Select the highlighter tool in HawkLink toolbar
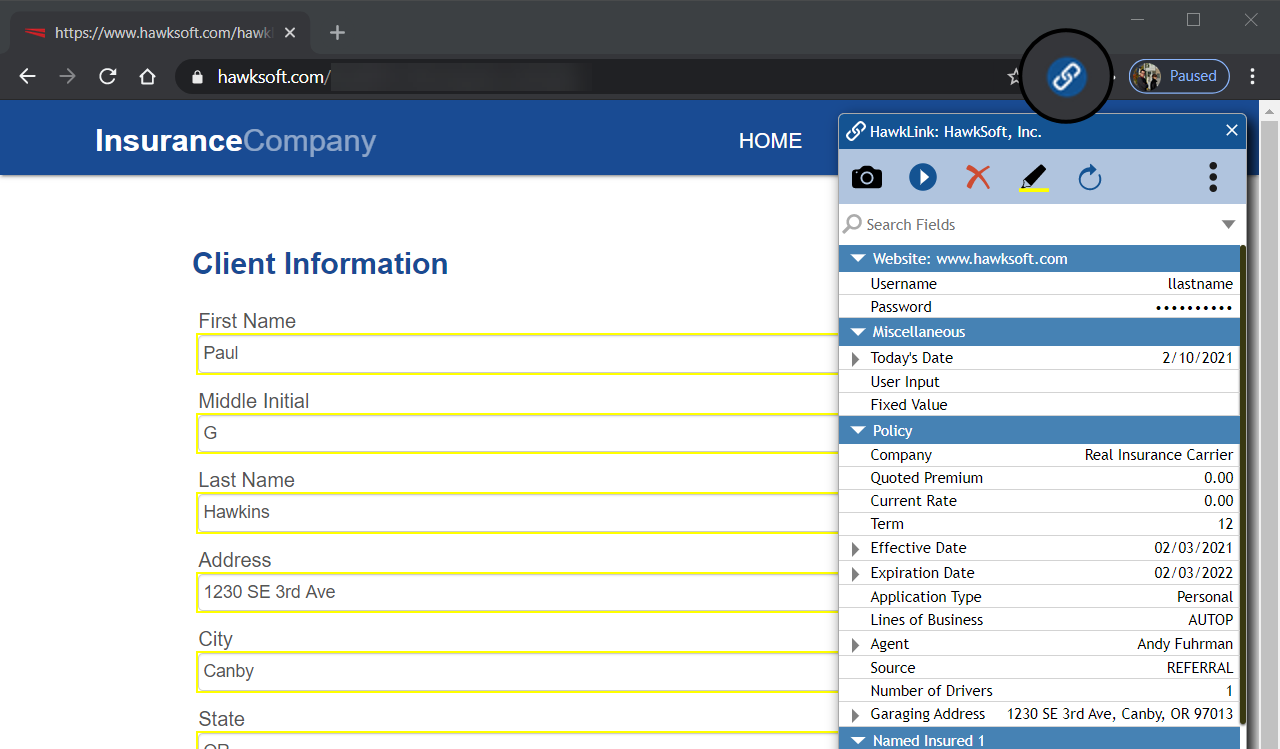1280x749 pixels. pyautogui.click(x=1033, y=178)
